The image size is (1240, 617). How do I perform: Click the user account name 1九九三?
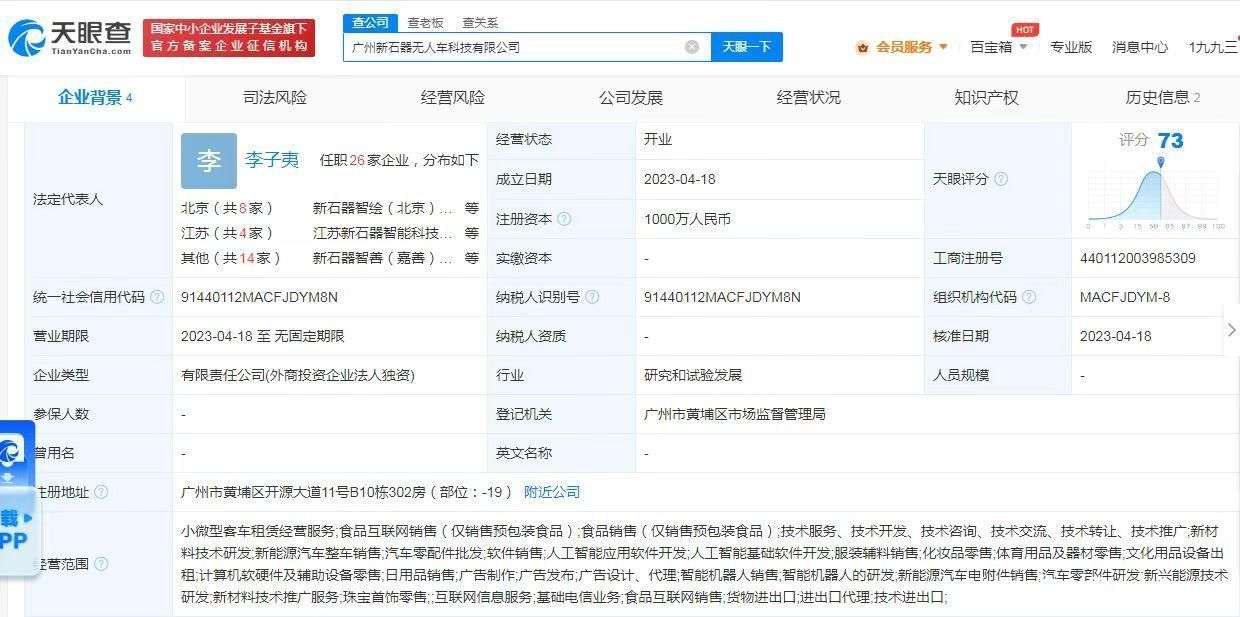[x=1213, y=47]
